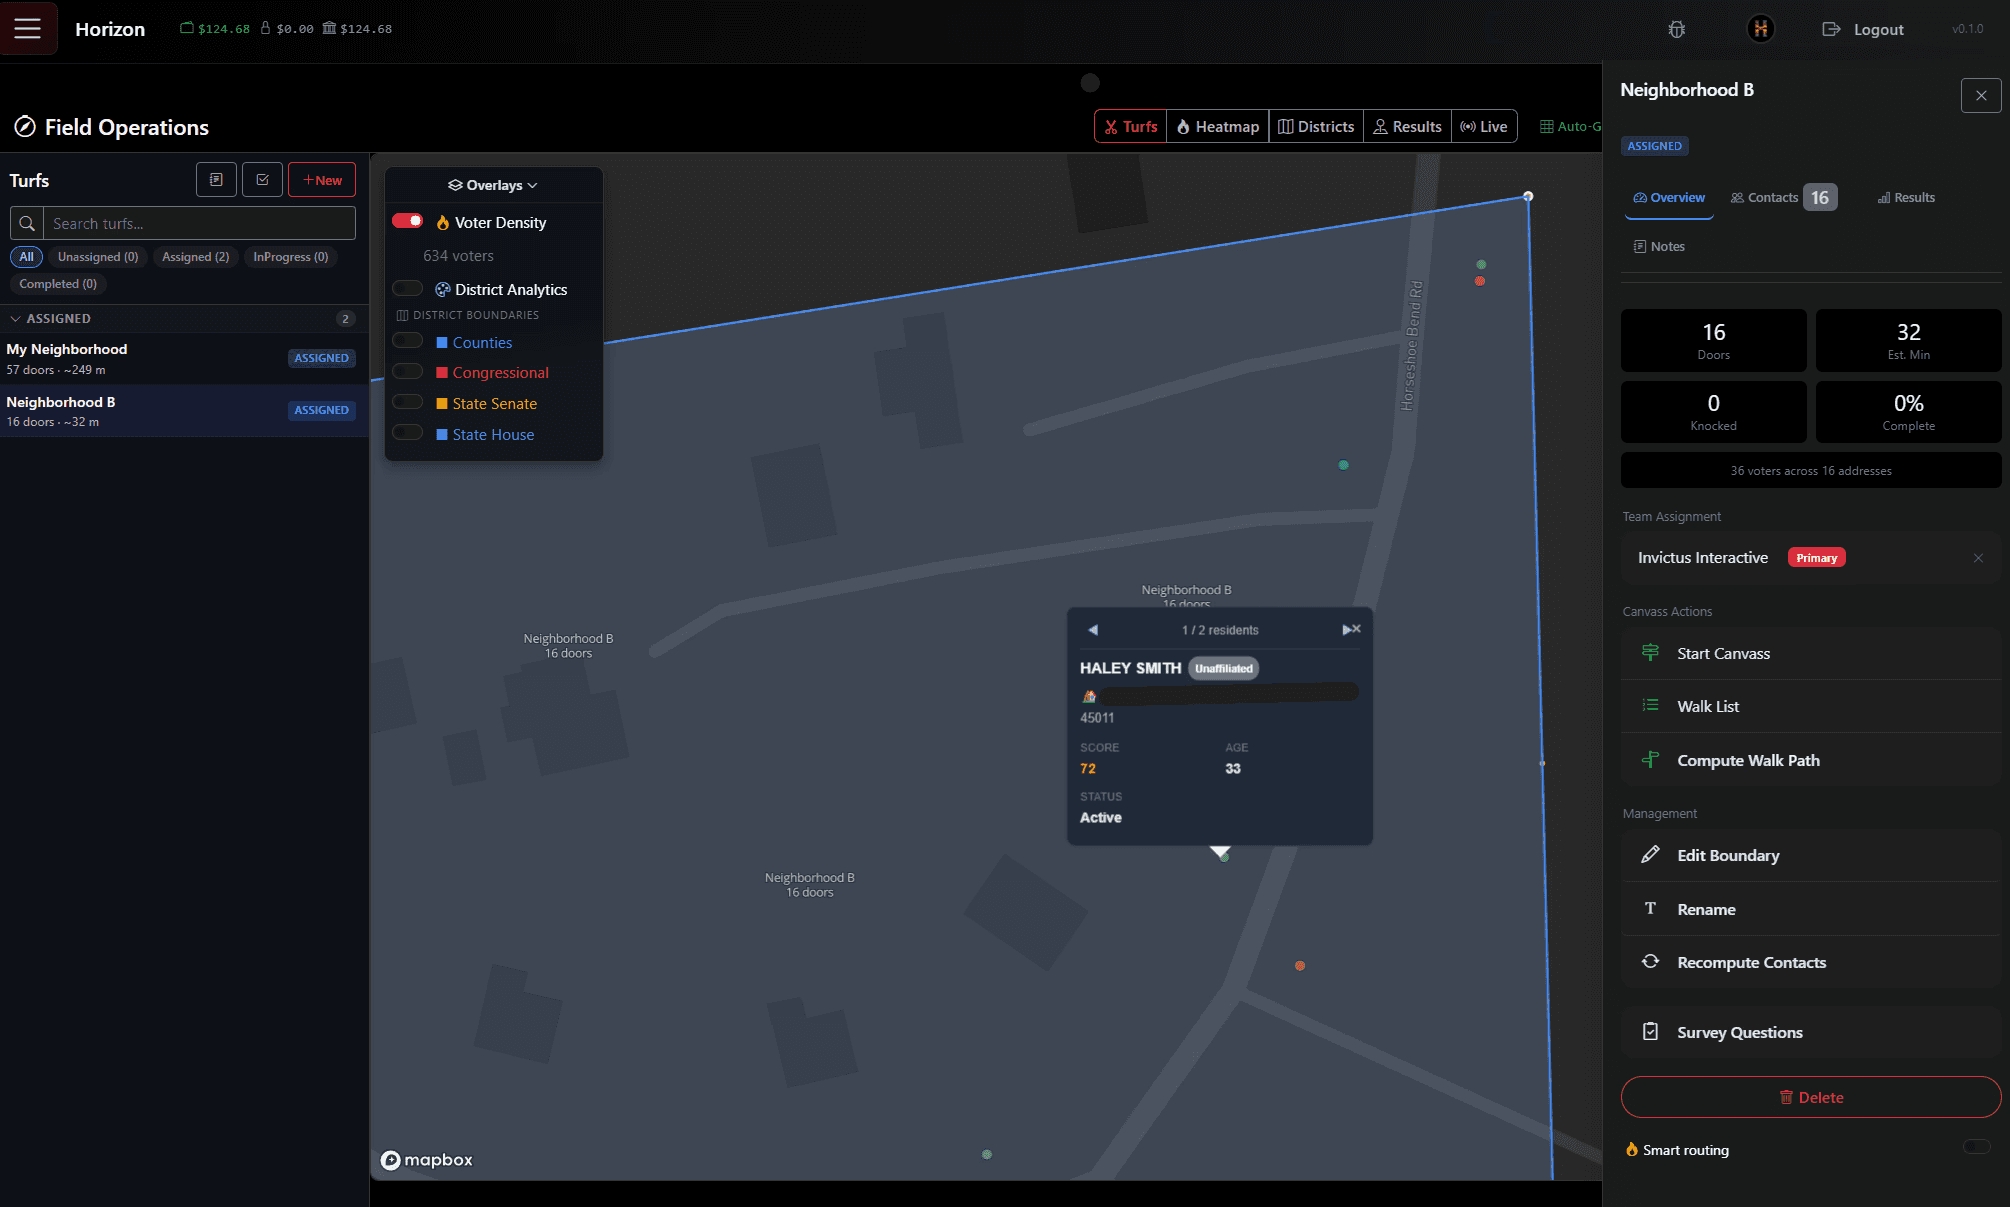Turn on Smart routing switch
Image resolution: width=2010 pixels, height=1207 pixels.
point(1976,1148)
